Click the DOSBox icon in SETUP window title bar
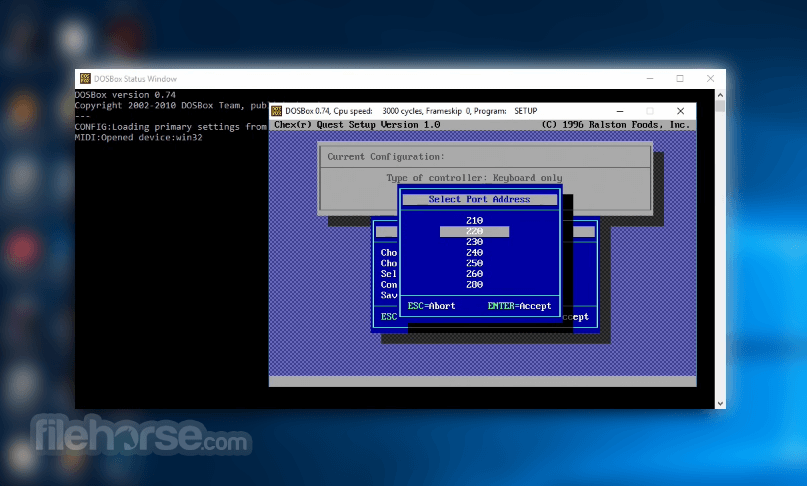 [276, 111]
